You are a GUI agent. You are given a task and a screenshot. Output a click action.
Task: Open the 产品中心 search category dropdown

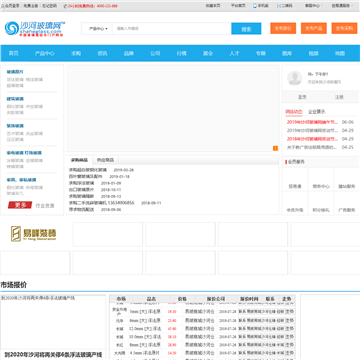[98, 29]
